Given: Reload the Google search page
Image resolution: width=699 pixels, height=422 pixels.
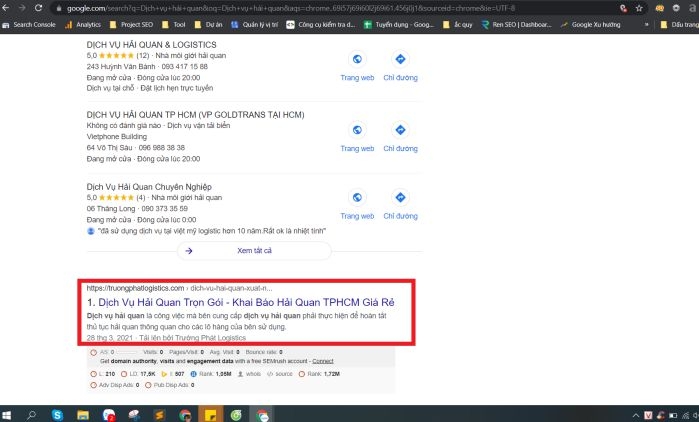Looking at the screenshot, I should (x=38, y=8).
